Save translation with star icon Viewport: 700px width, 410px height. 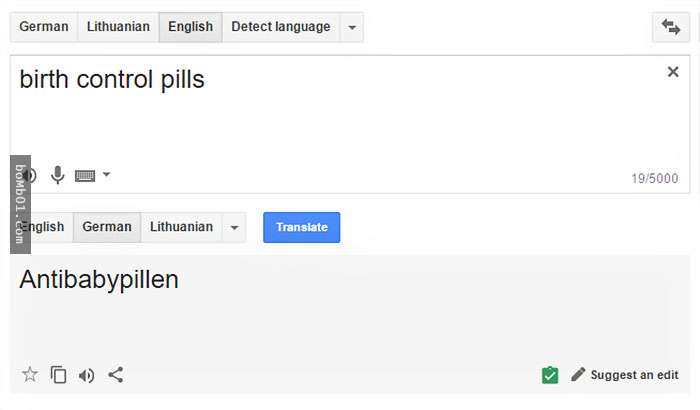pyautogui.click(x=30, y=375)
